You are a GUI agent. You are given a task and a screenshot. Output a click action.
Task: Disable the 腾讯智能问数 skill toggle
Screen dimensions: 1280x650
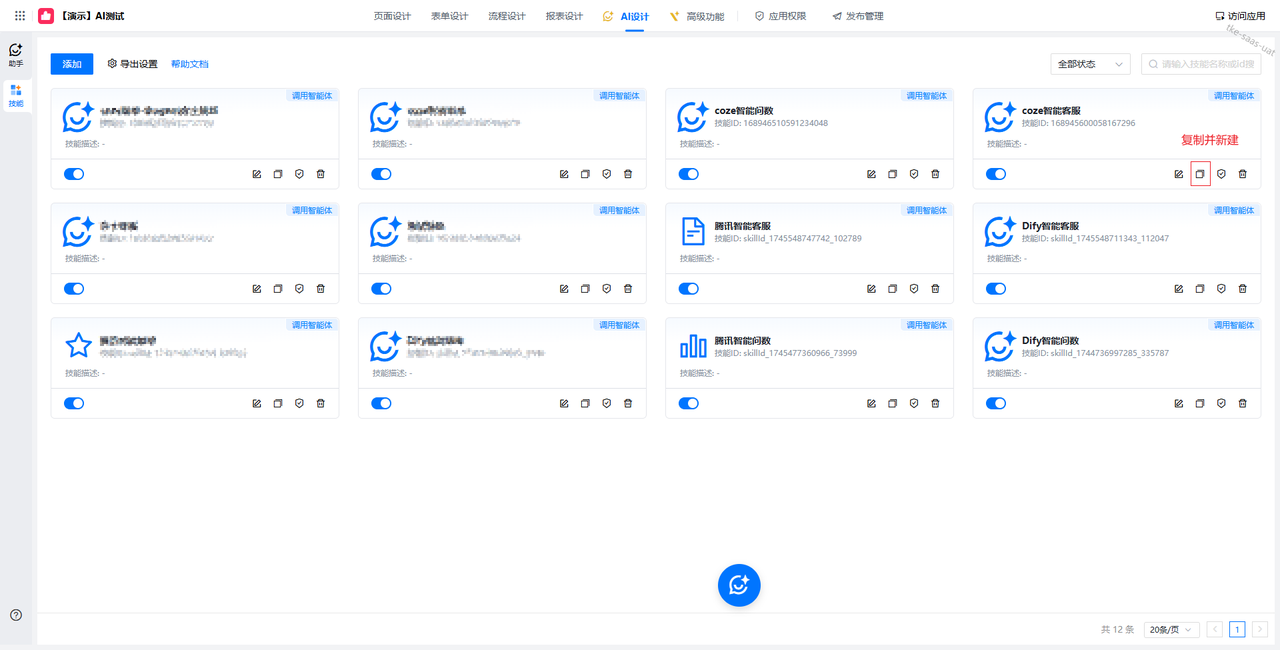[x=688, y=404]
